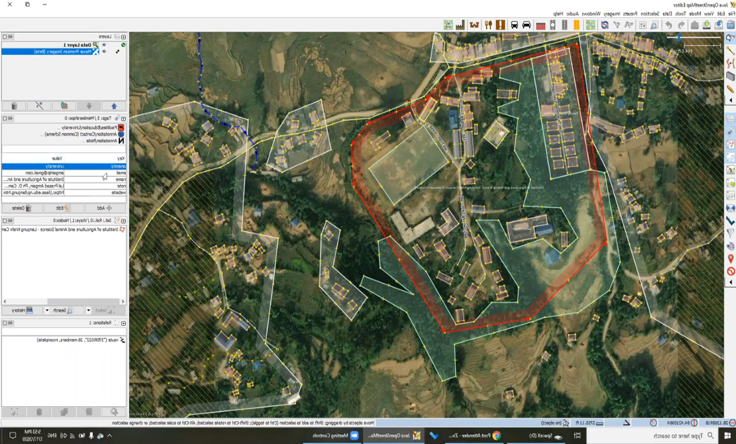Click the green grid icon at toolbar end
The height and width of the screenshot is (444, 736).
point(448,25)
